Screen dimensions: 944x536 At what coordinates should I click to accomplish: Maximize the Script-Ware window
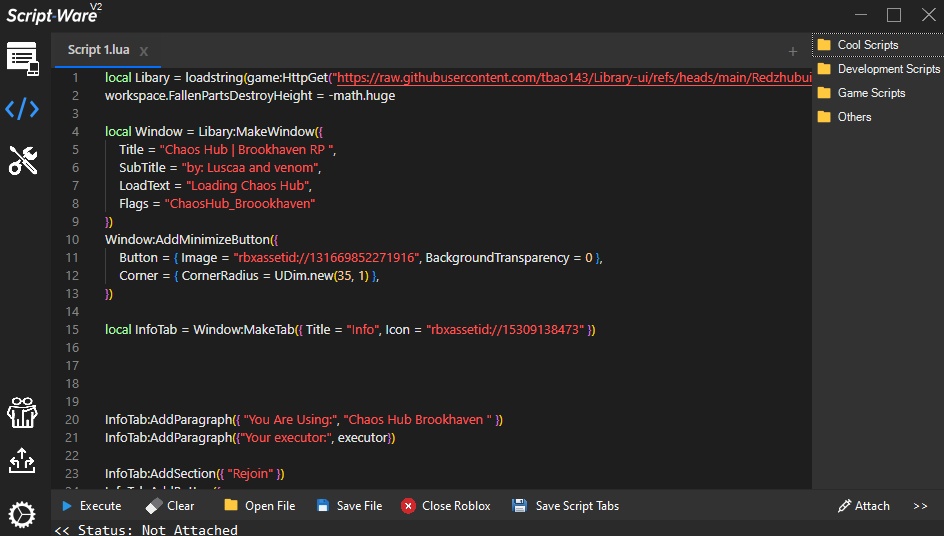pos(894,14)
